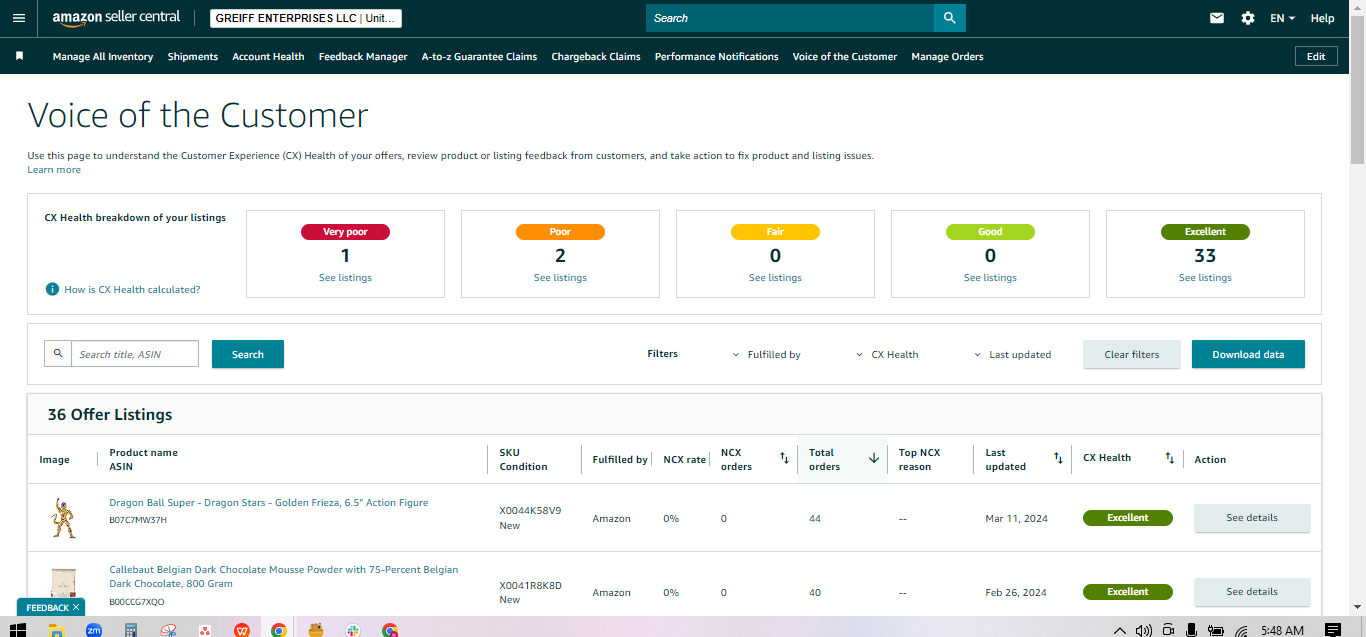Viewport: 1366px width, 637px height.
Task: Open Performance Notifications
Action: (x=716, y=56)
